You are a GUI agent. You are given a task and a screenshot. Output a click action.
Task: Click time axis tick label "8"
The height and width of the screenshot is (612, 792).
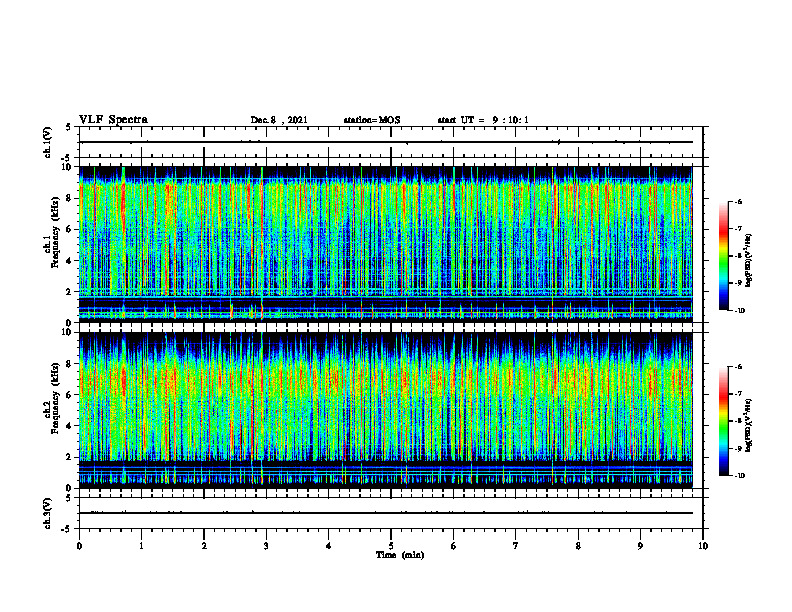(x=578, y=546)
